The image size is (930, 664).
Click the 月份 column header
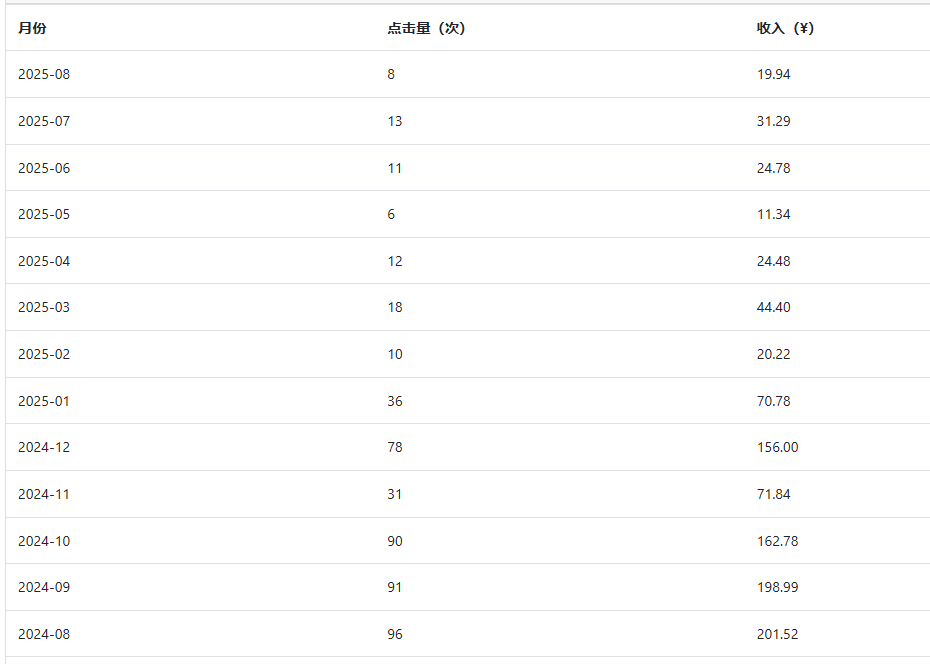click(32, 28)
